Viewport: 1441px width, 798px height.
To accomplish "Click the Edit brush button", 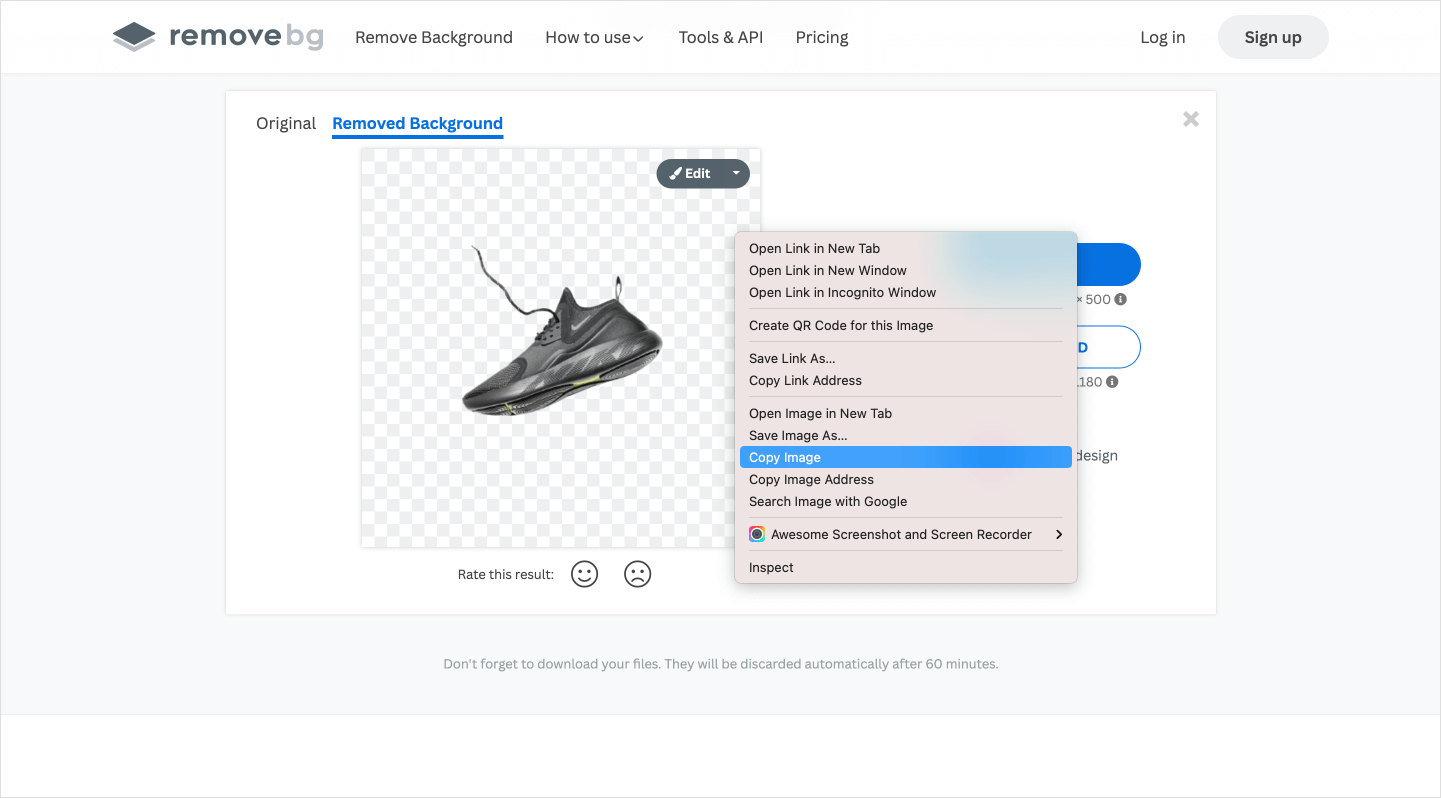I will (690, 173).
